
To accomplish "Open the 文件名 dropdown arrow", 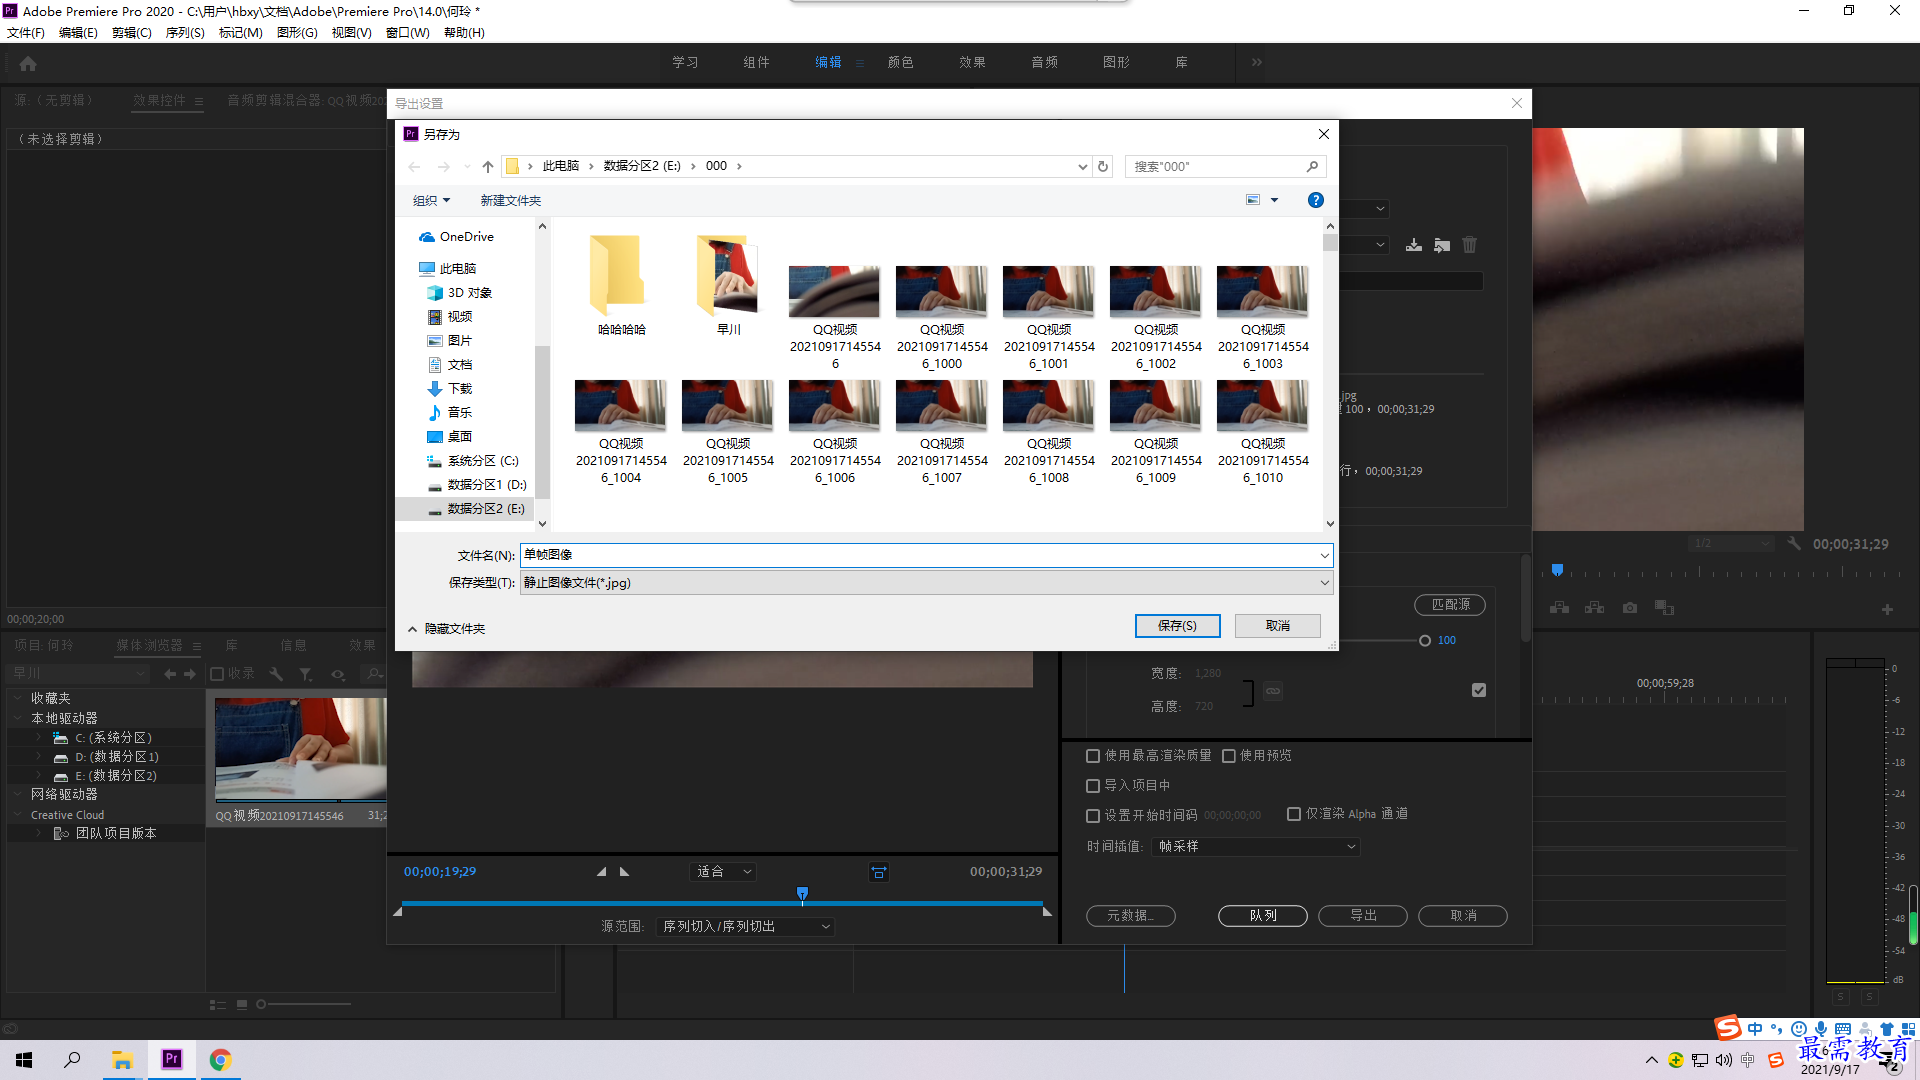I will 1324,555.
